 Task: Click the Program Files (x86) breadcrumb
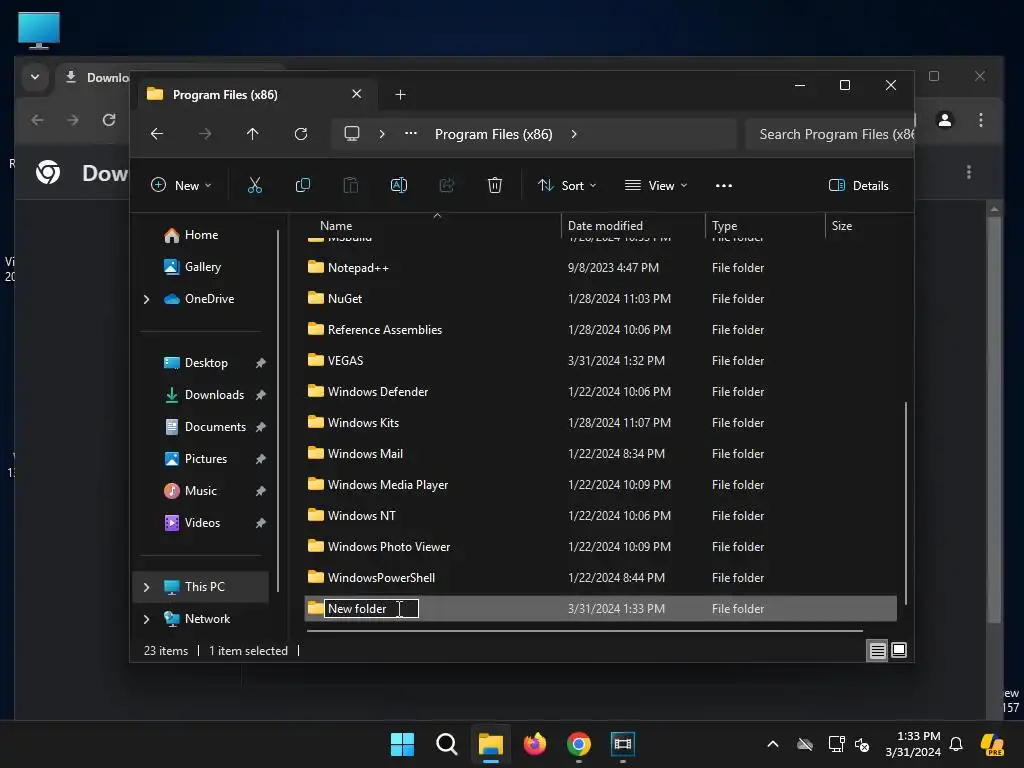(493, 134)
